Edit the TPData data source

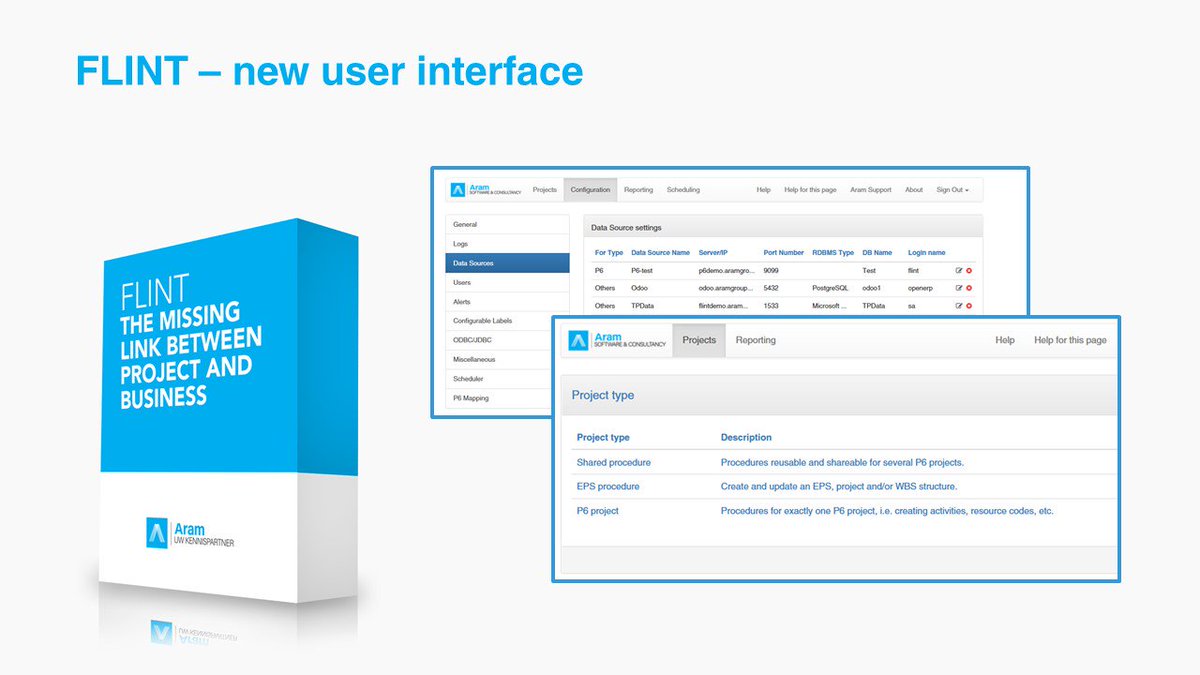point(959,306)
